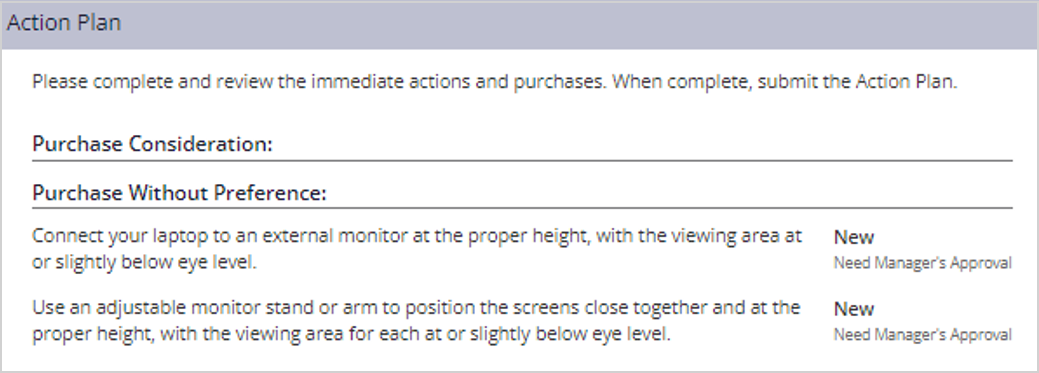
Task: Expand the Purchase Consideration section heading
Action: (x=152, y=144)
